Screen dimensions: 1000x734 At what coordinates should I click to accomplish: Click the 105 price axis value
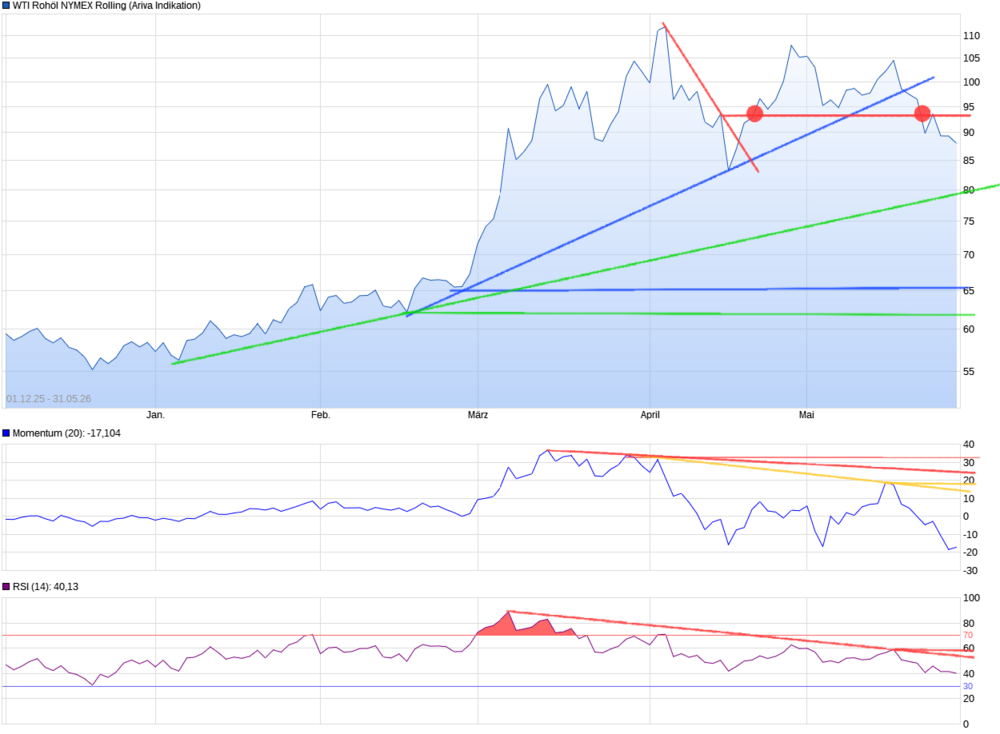[x=971, y=58]
